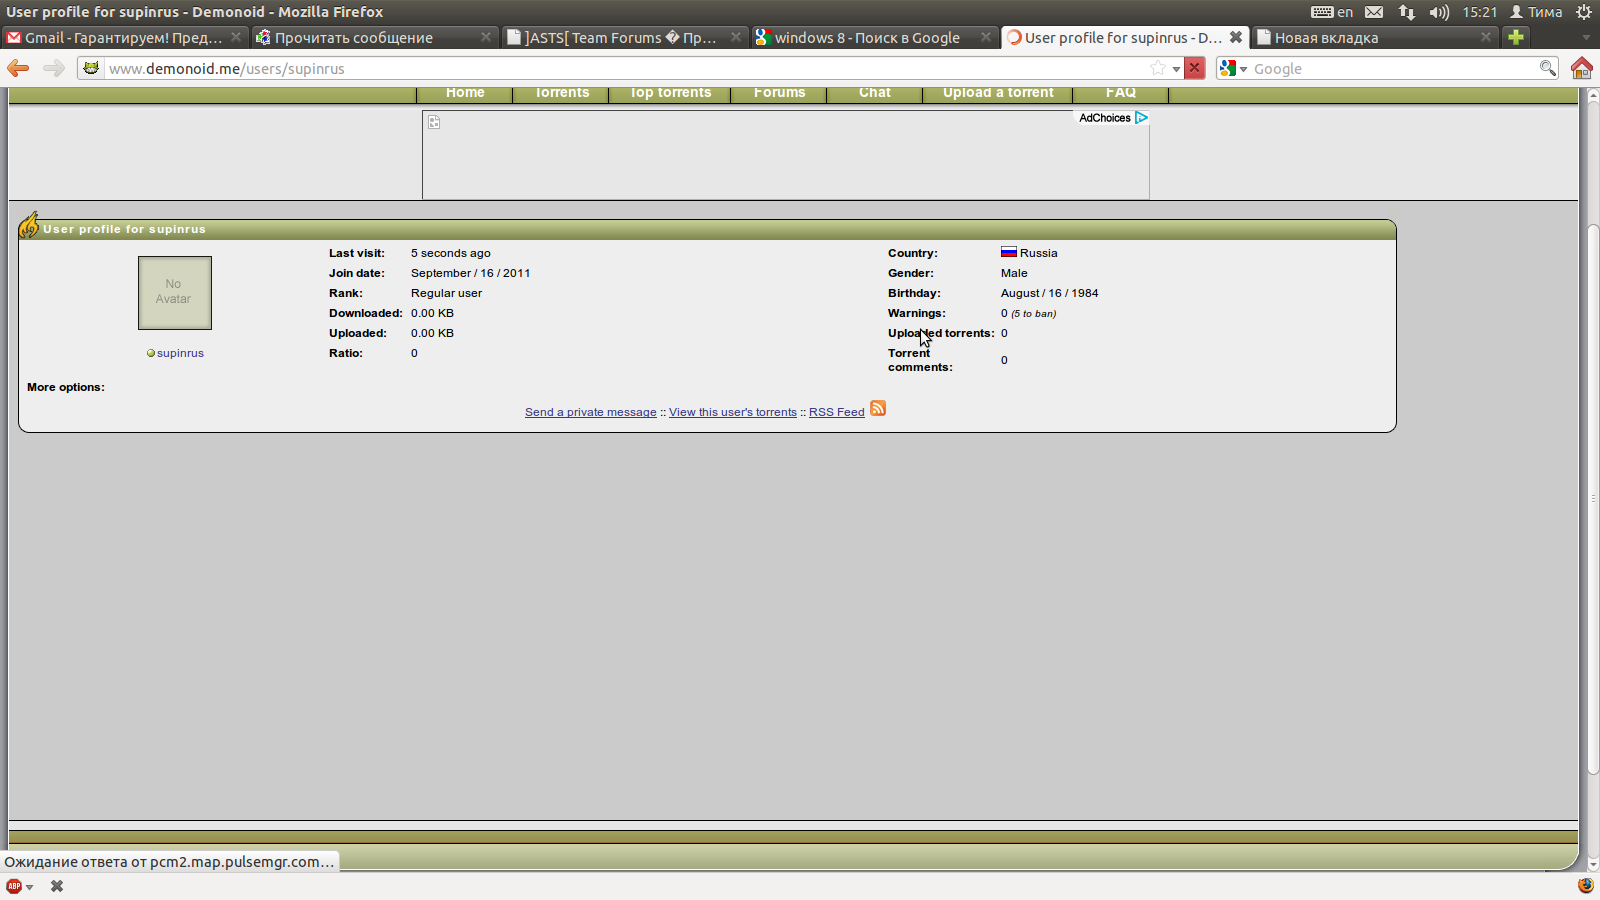Click the birthday August / 16 / 1984
Screen dimensions: 1600x900
click(x=1050, y=293)
